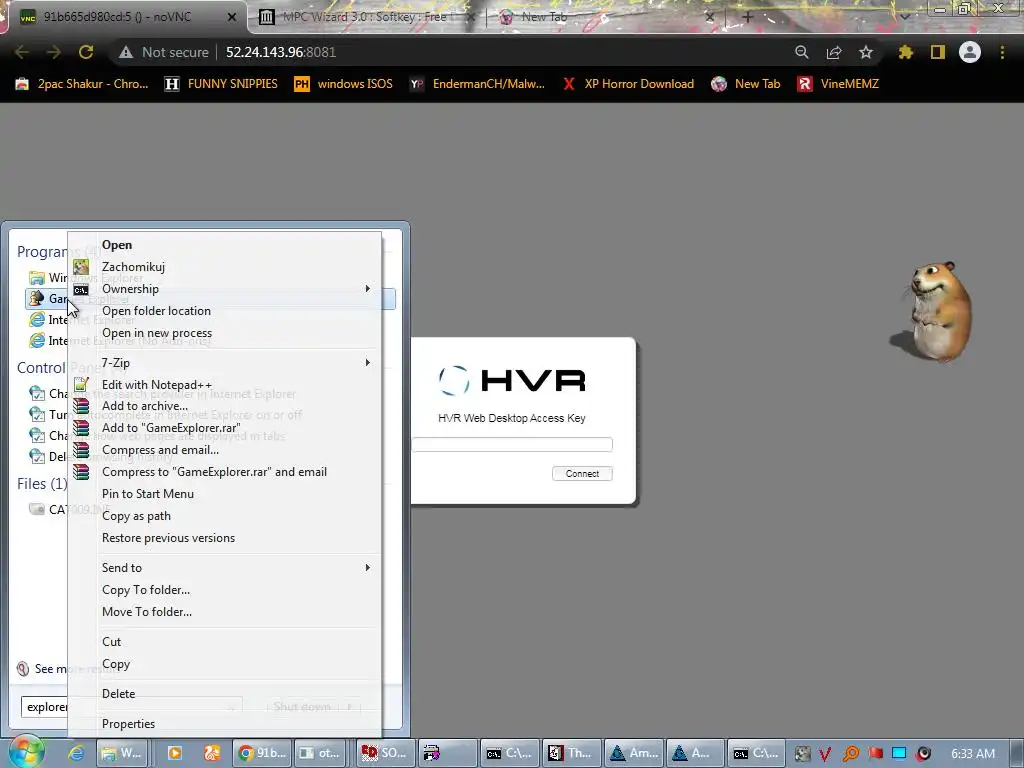Click the orange magnifier tray icon
Viewport: 1024px width, 768px height.
(x=850, y=754)
